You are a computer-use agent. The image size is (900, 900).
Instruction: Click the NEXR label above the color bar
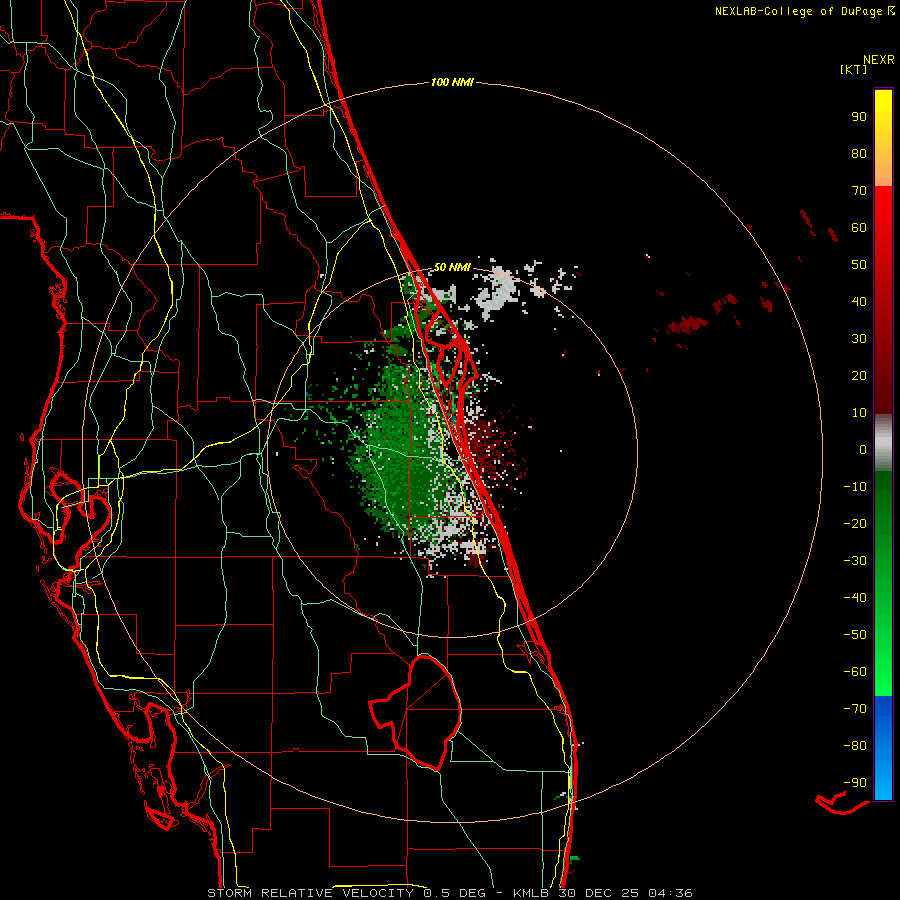click(x=879, y=60)
